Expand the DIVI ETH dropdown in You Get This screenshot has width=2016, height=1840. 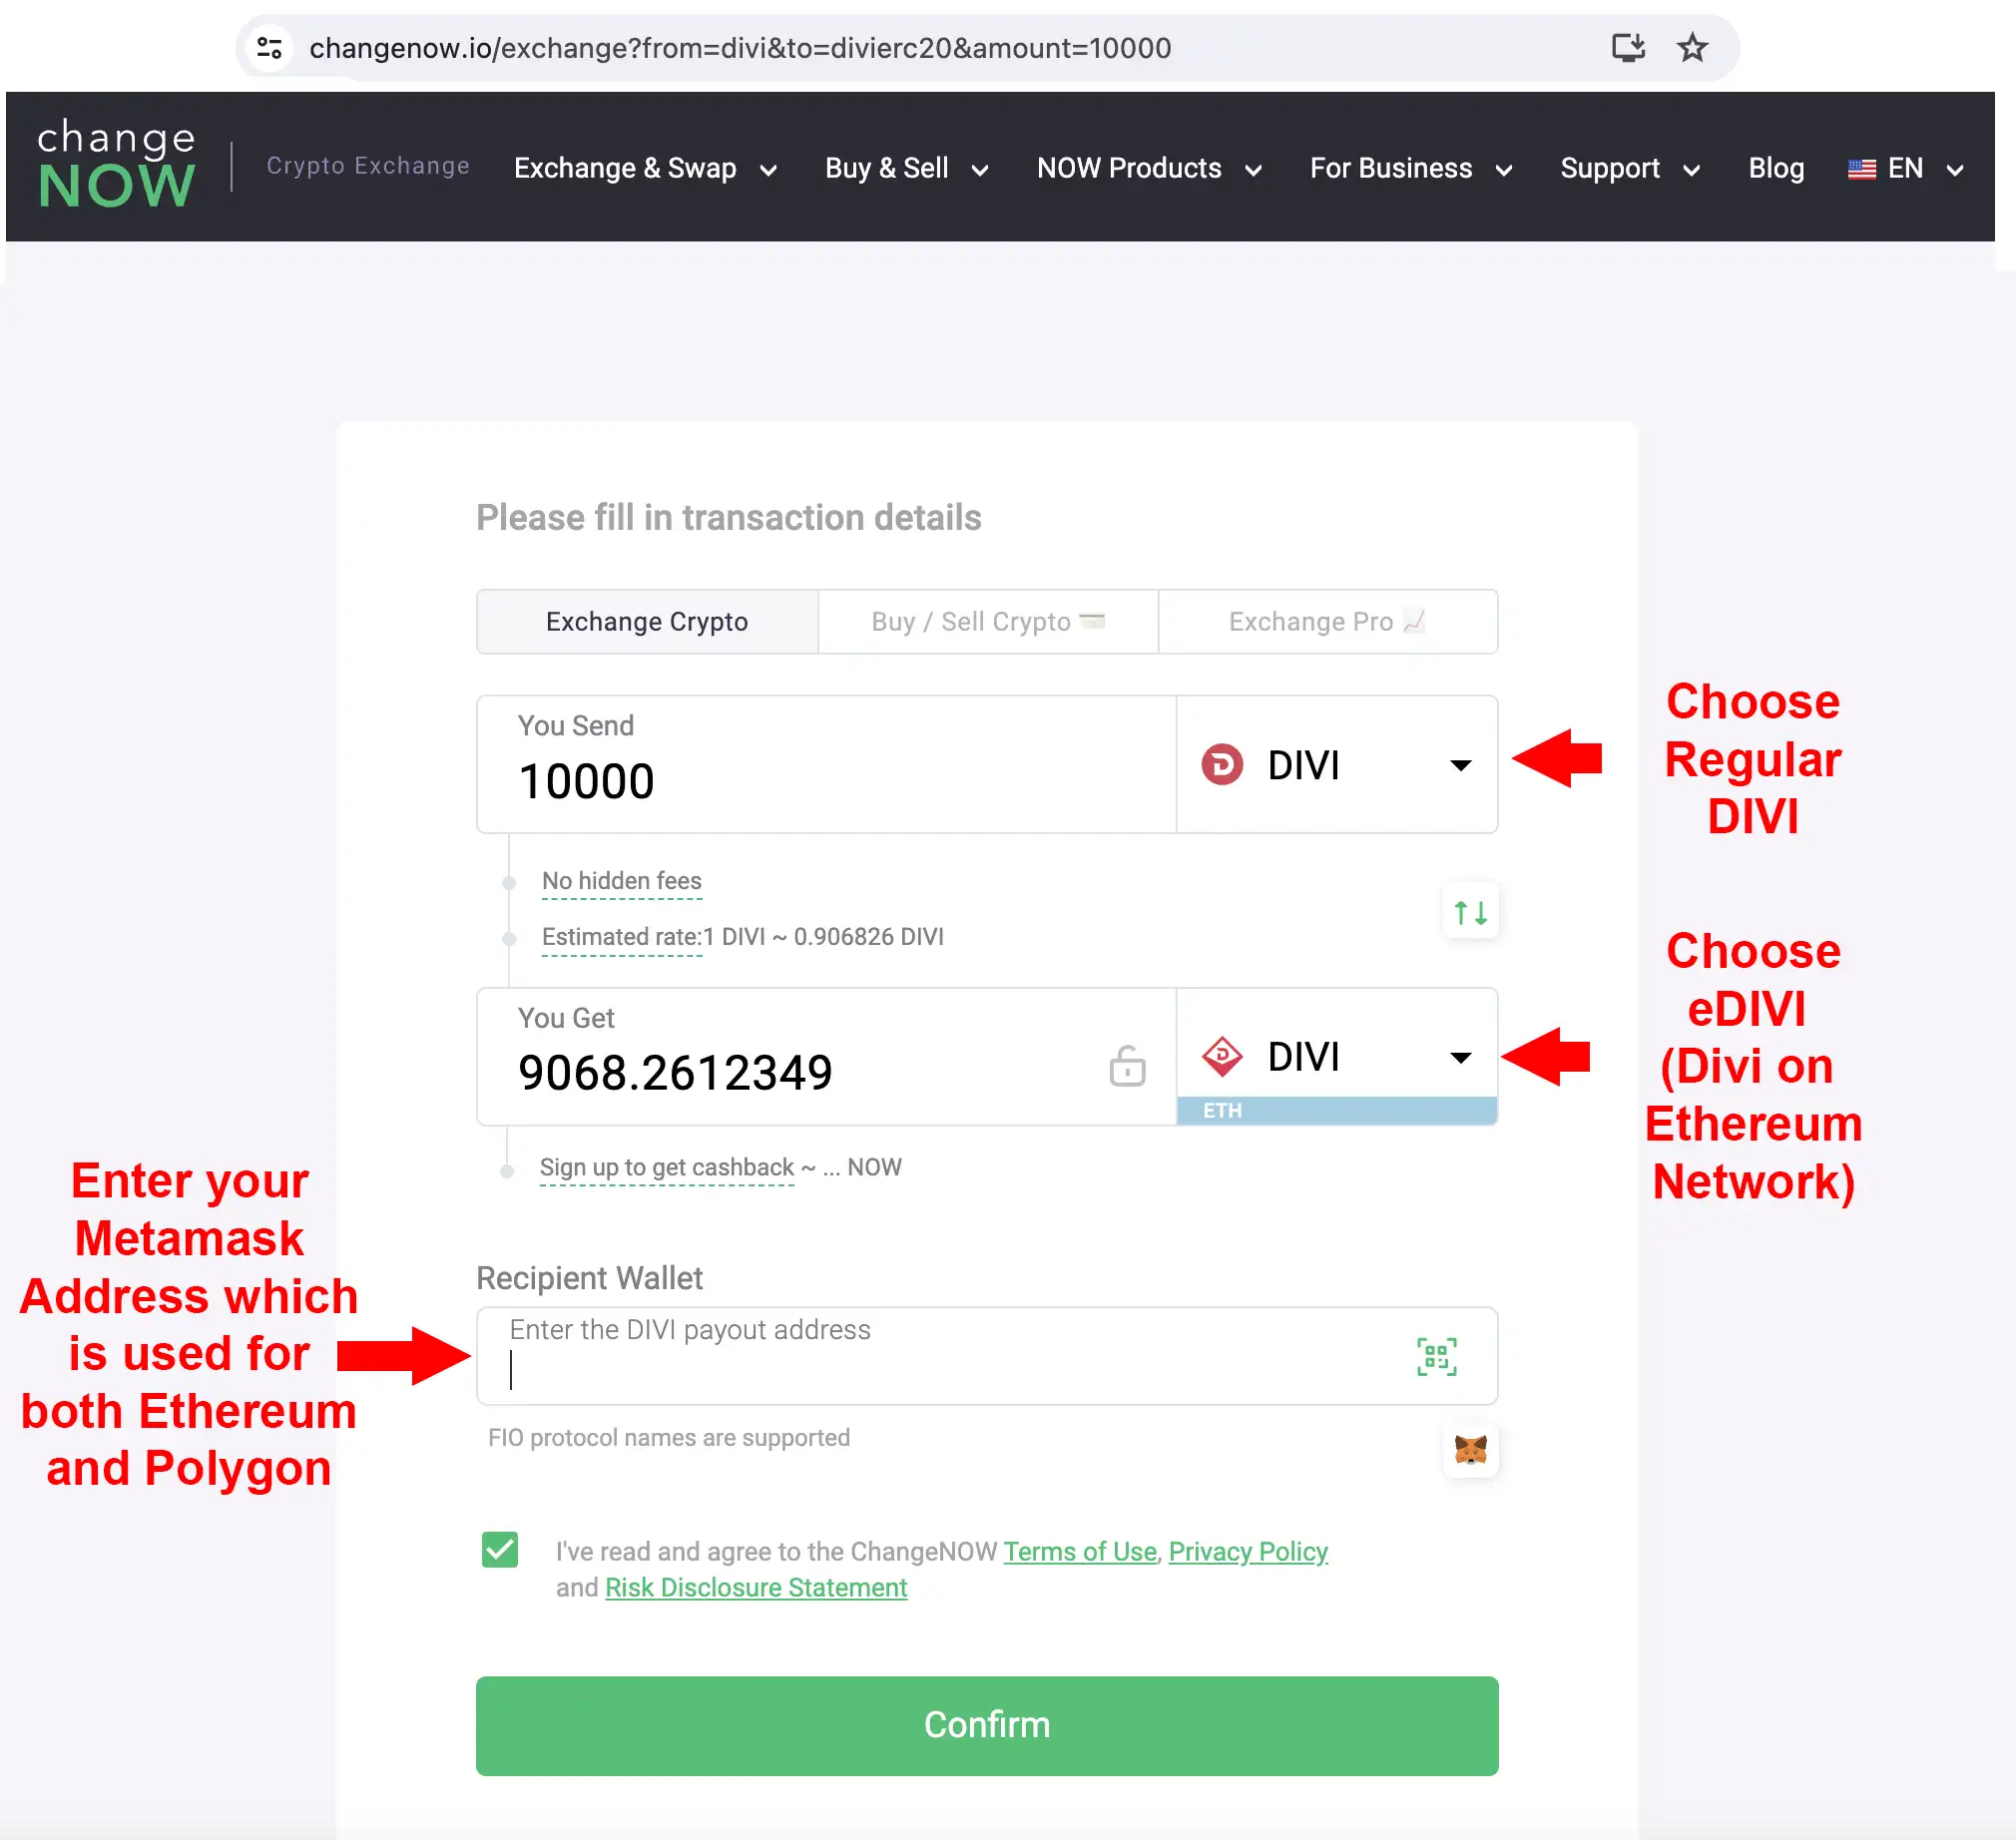1461,1054
